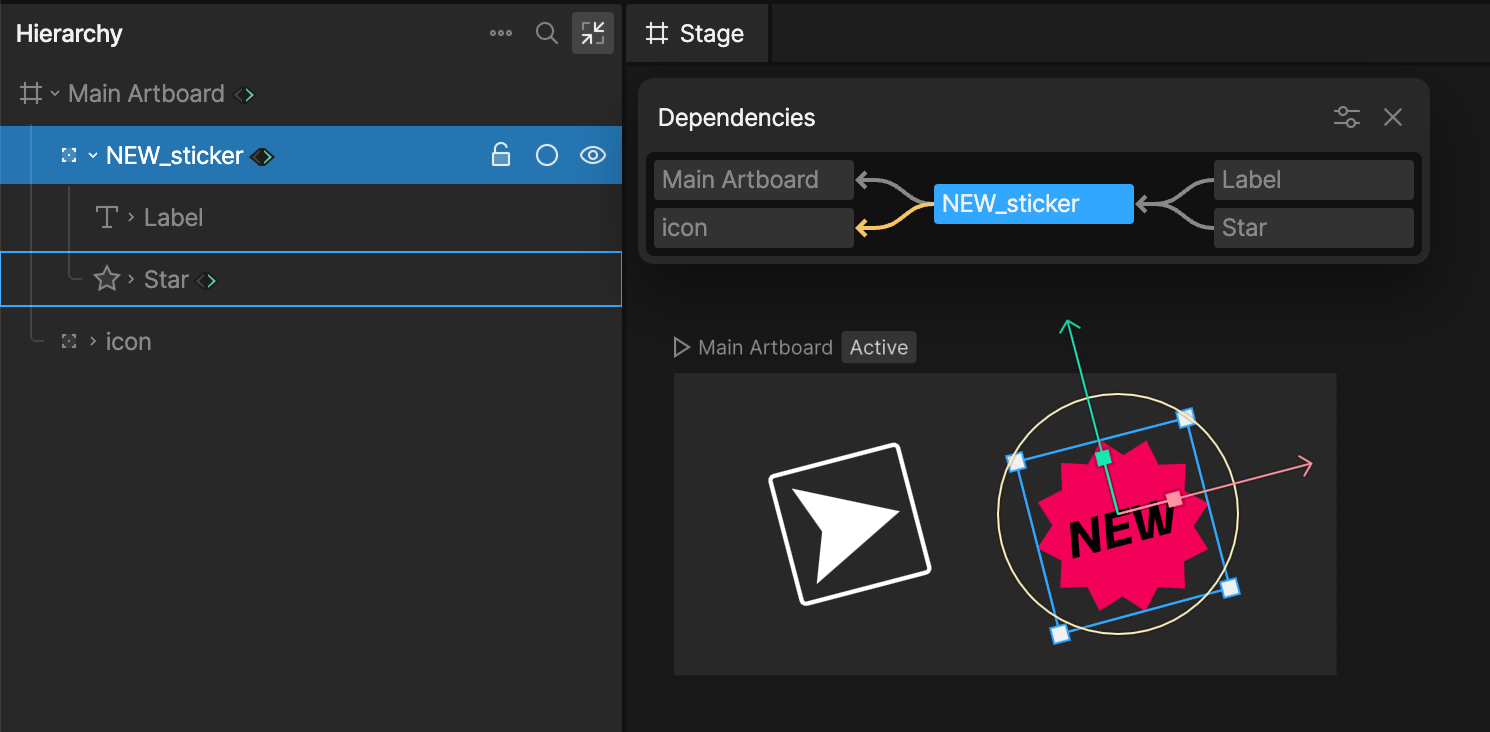Switch to the Stage tab
This screenshot has height=732, width=1490.
(x=697, y=33)
